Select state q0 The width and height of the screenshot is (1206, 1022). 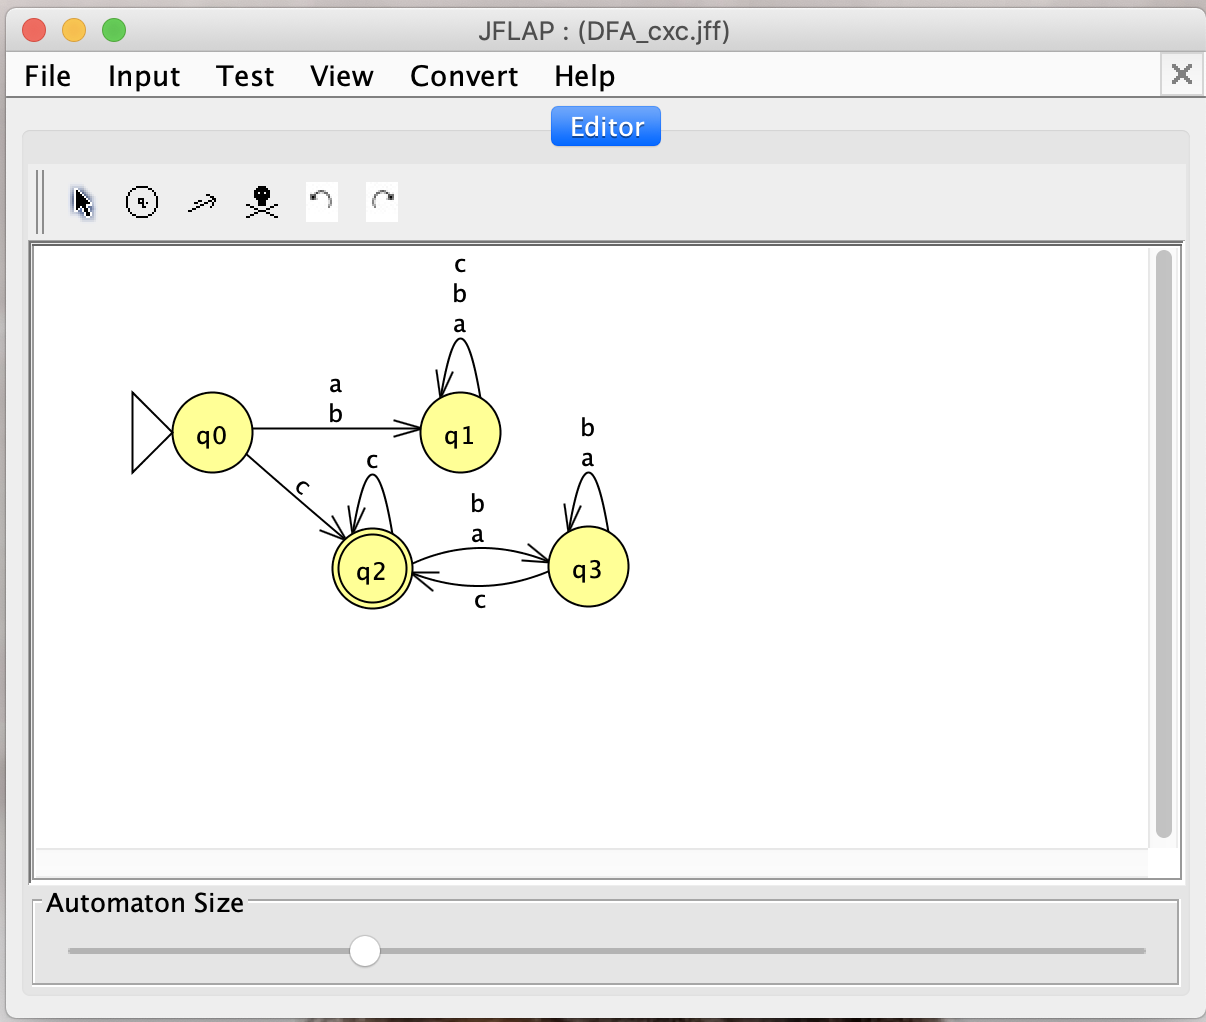coord(212,433)
